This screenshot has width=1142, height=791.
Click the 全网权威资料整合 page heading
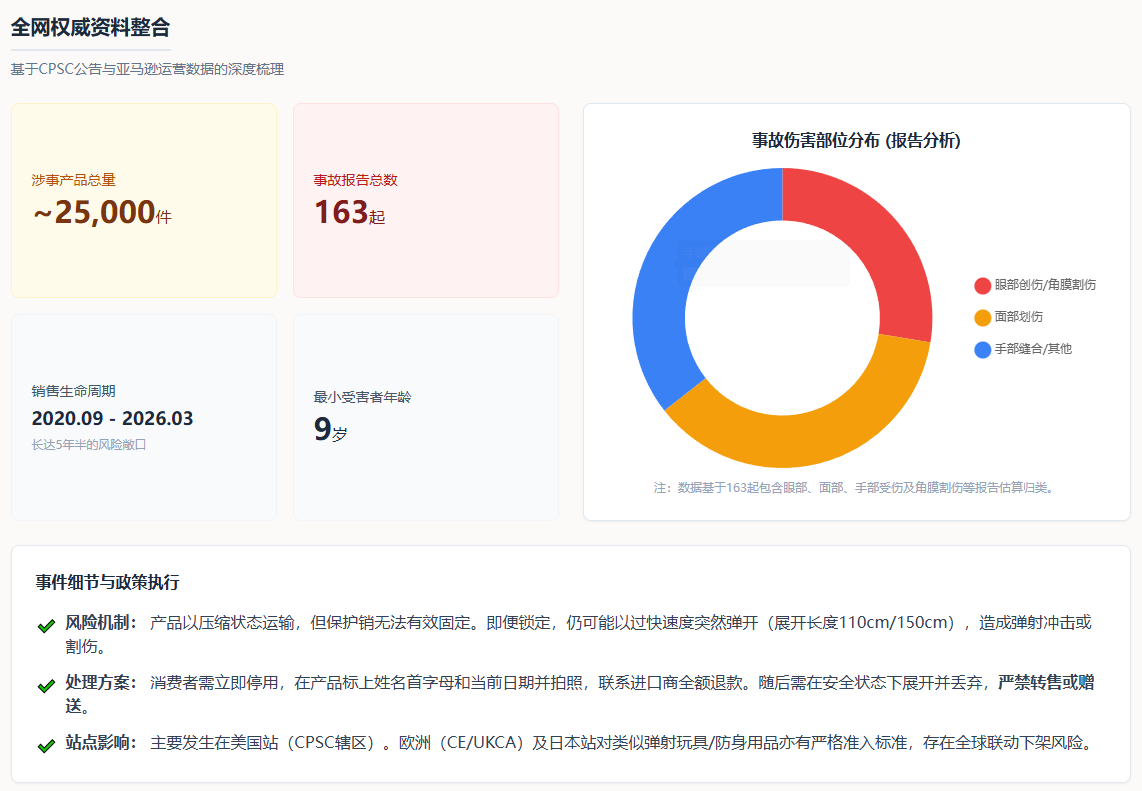coord(90,27)
